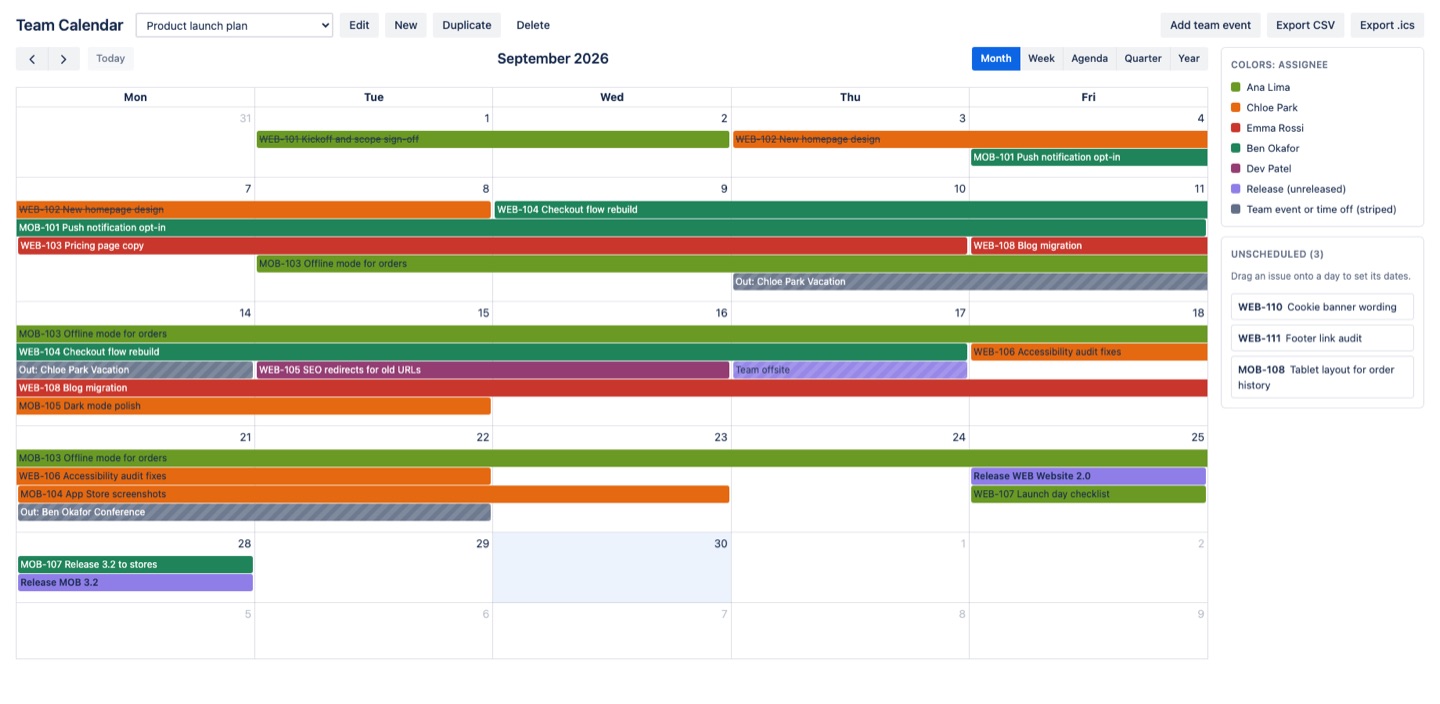Click the Team event or time off swatch
Screen dimensions: 1440x704
click(1236, 210)
